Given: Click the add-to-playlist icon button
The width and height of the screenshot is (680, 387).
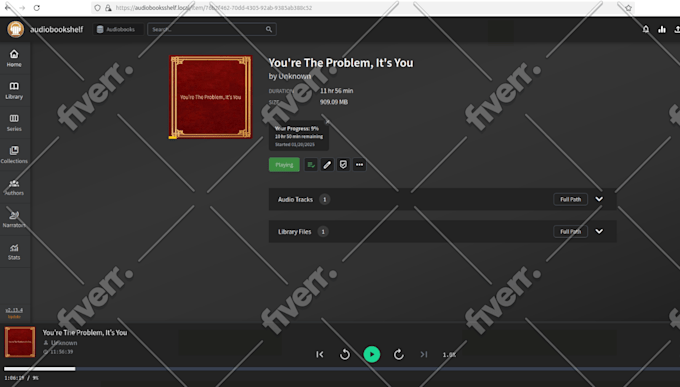Looking at the screenshot, I should (x=311, y=165).
